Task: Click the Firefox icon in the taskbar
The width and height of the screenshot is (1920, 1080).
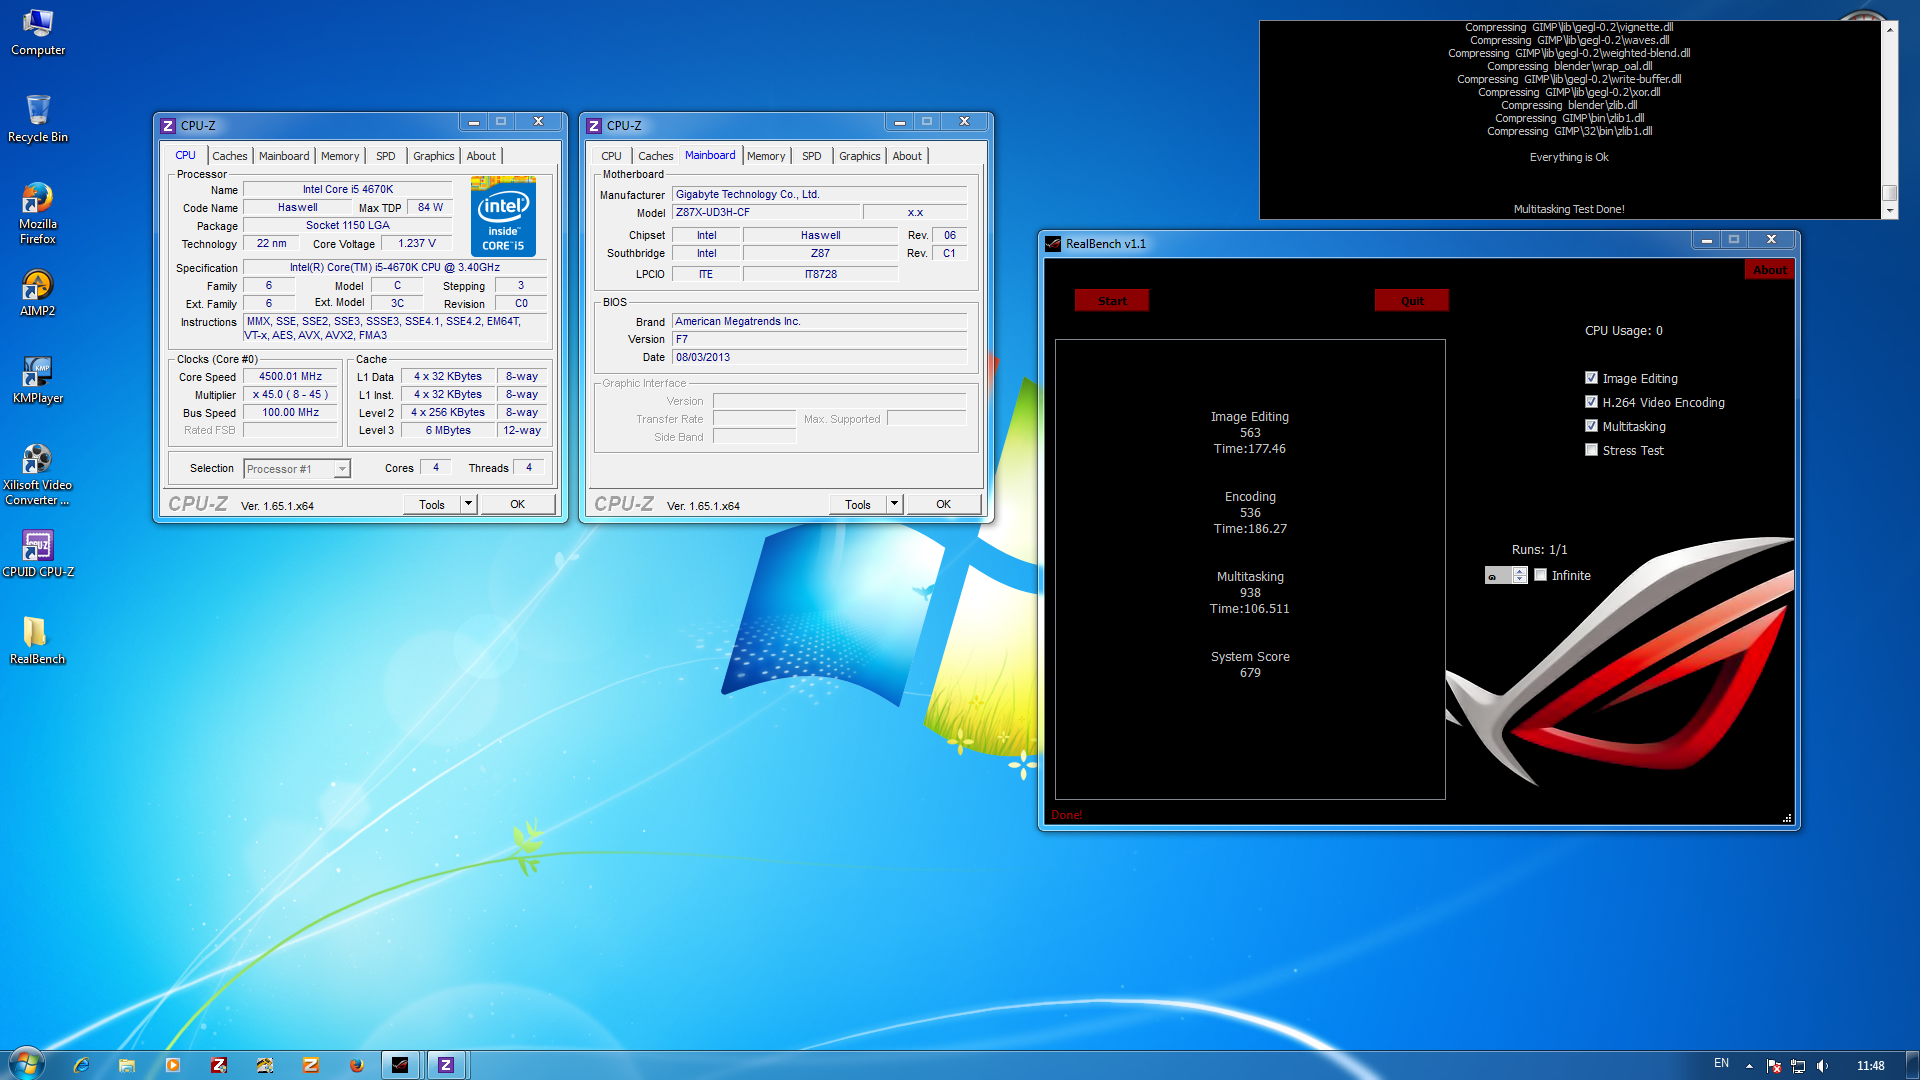Action: click(x=356, y=1065)
